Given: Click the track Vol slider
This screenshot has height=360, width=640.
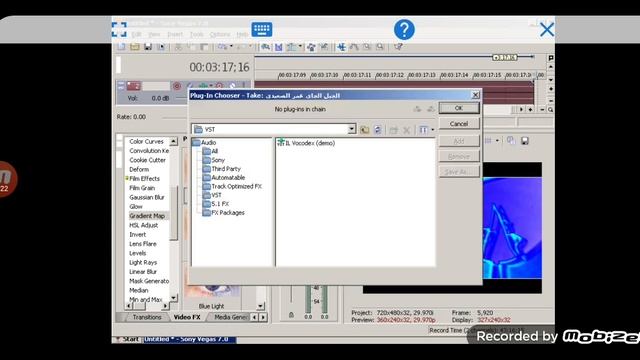Looking at the screenshot, I should pyautogui.click(x=182, y=98).
